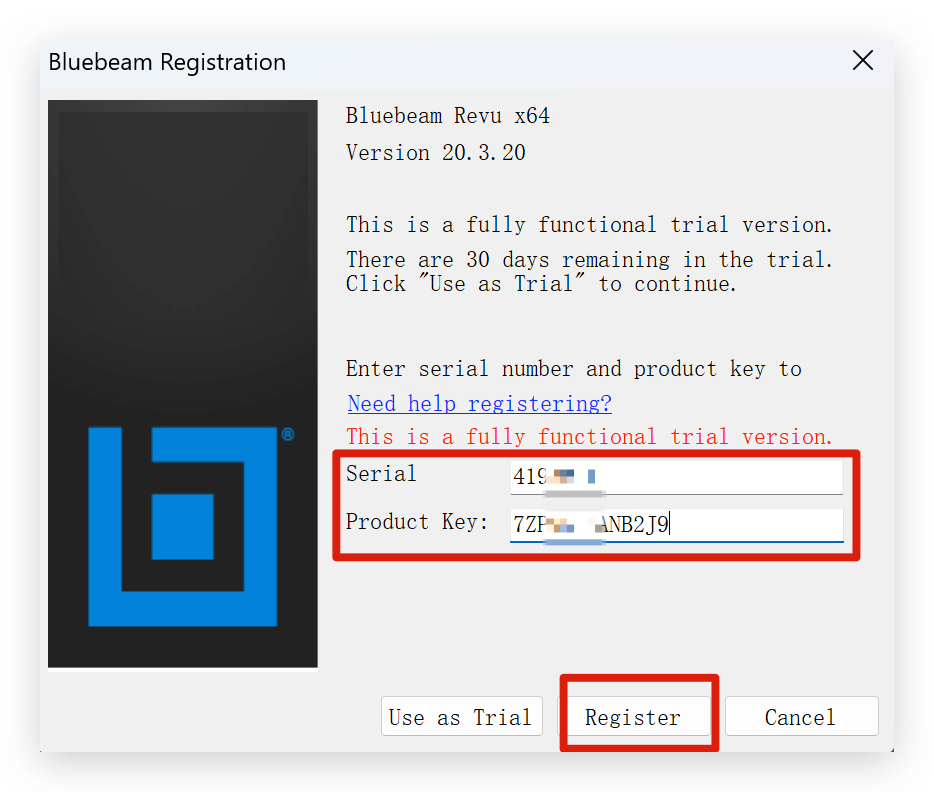This screenshot has height=792, width=934.
Task: Click the Bluebeam Registration title text
Action: click(167, 62)
